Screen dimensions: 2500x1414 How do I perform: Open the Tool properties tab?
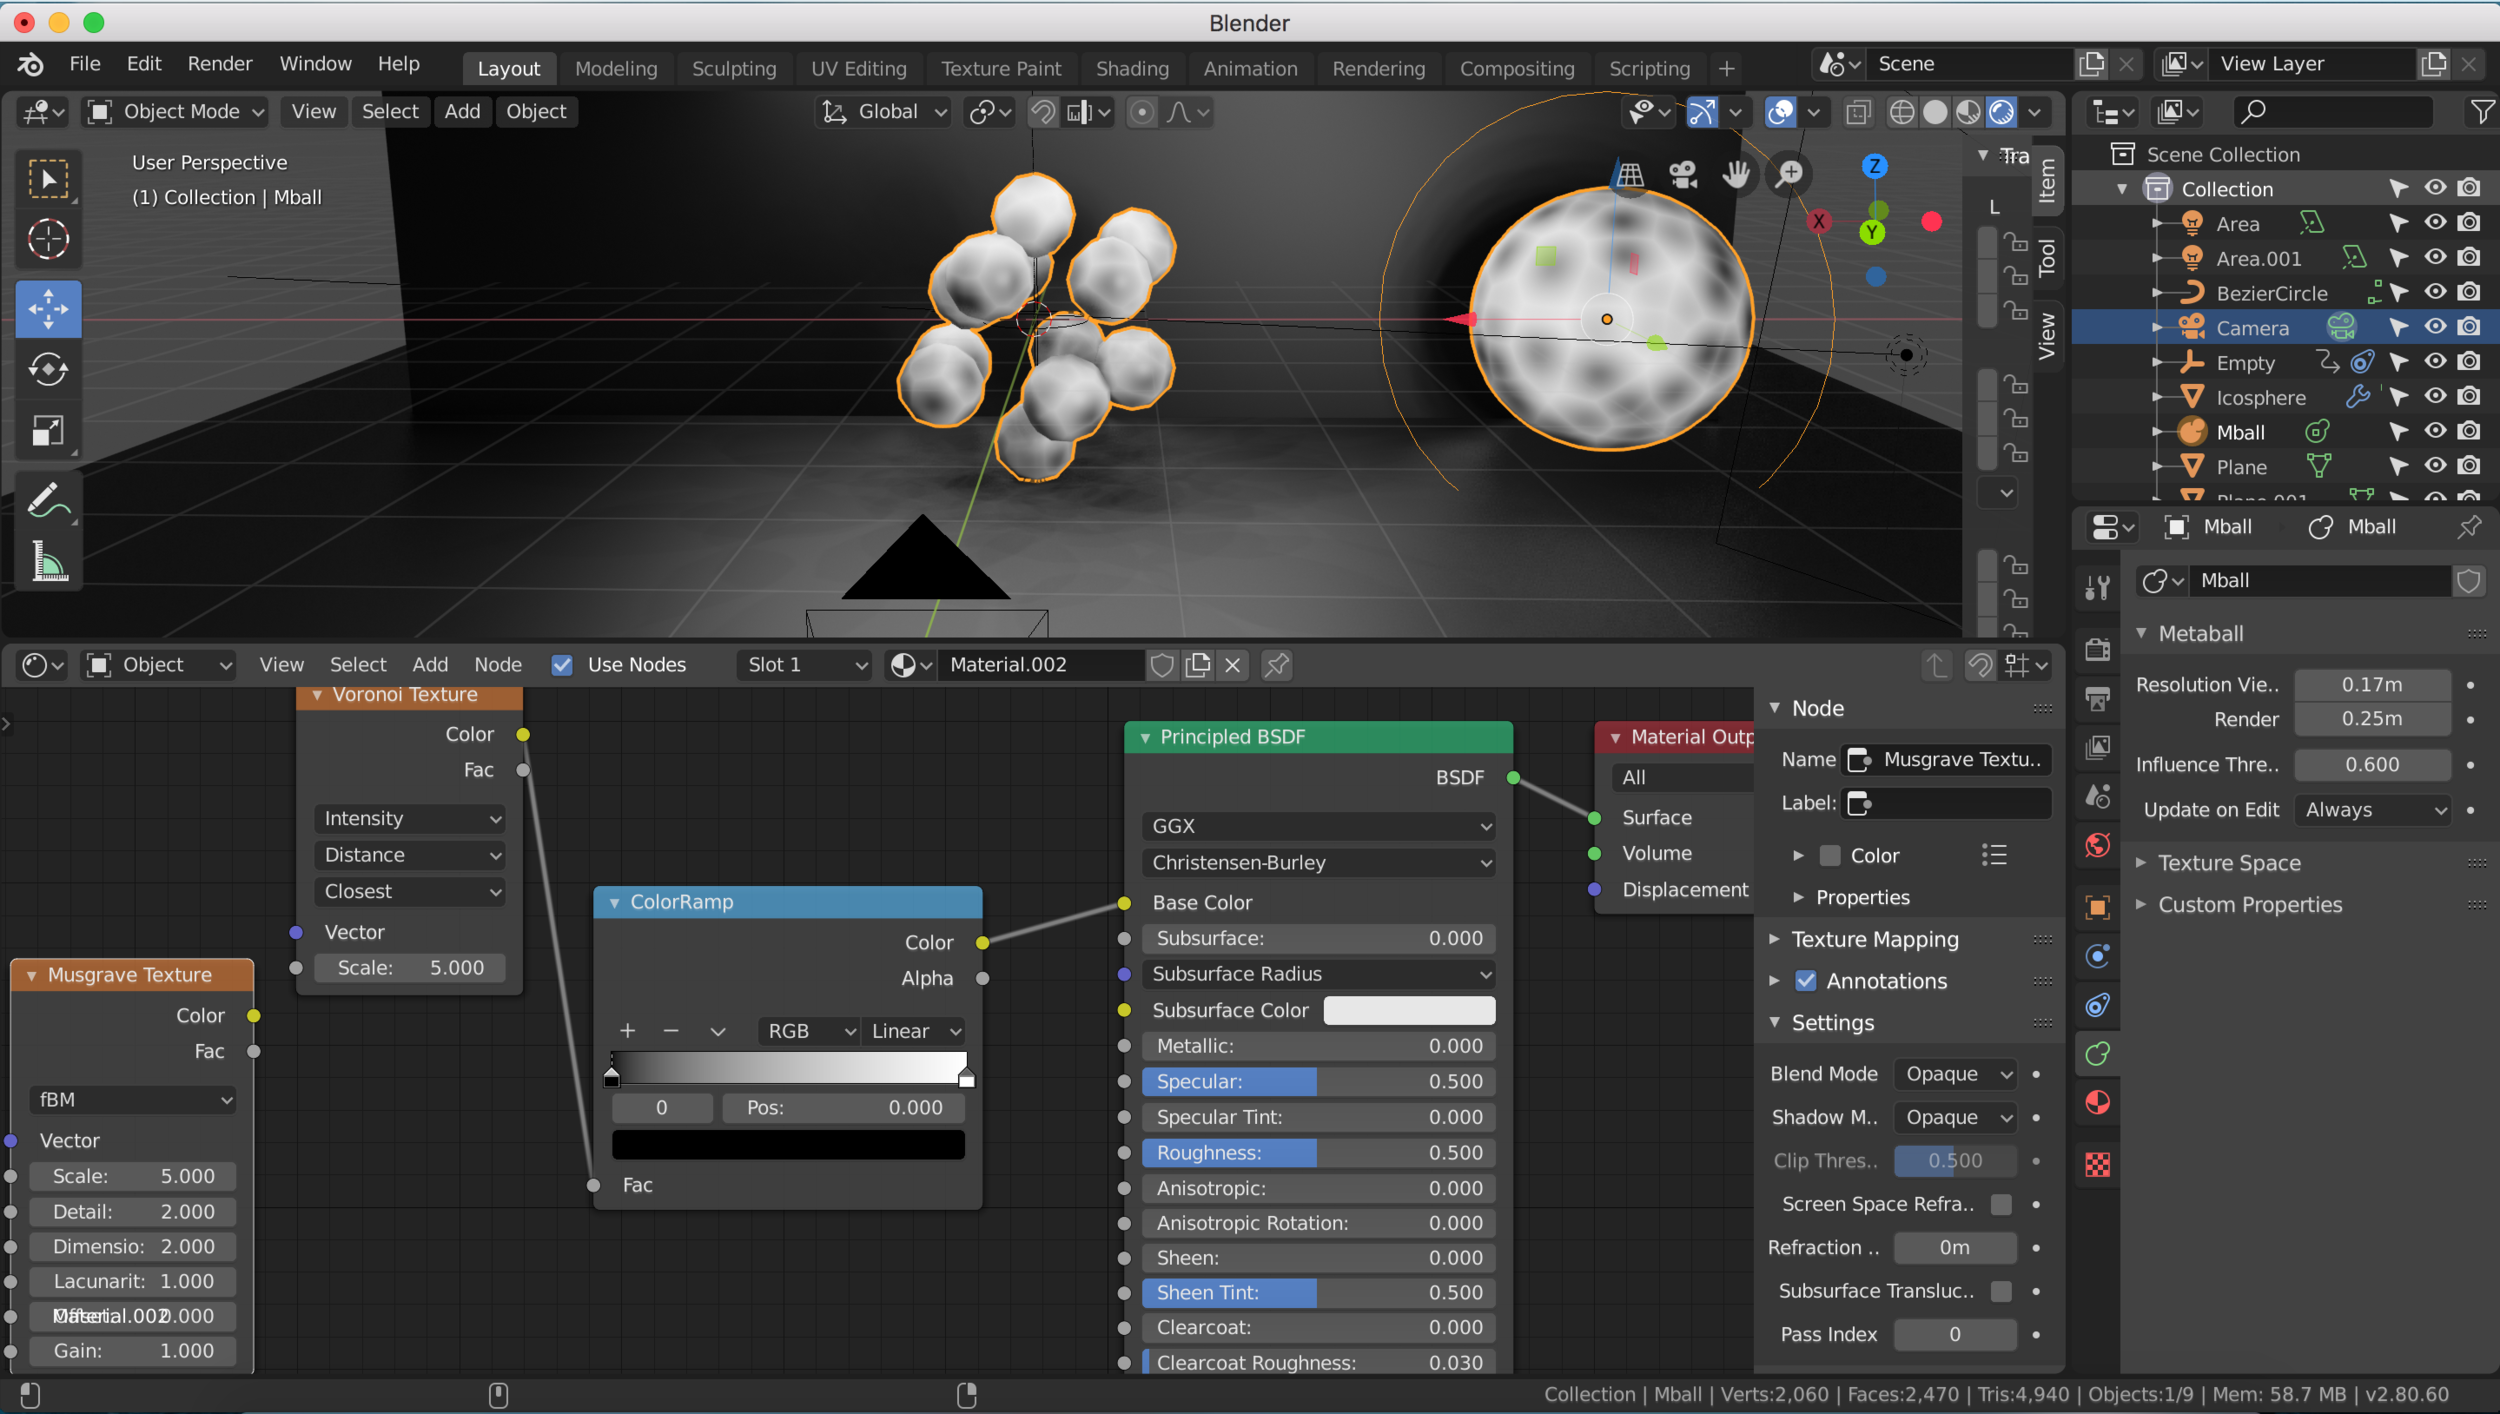(2098, 587)
